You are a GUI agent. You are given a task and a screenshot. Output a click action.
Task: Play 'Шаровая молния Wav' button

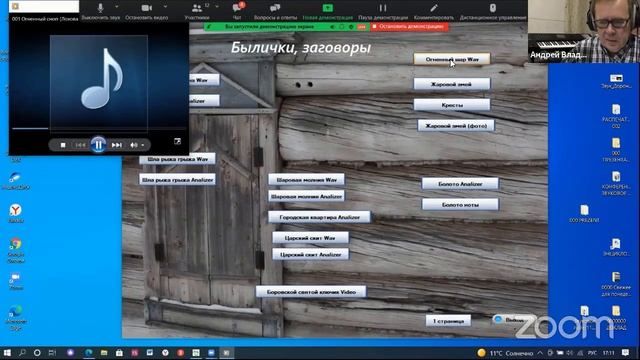[306, 180]
